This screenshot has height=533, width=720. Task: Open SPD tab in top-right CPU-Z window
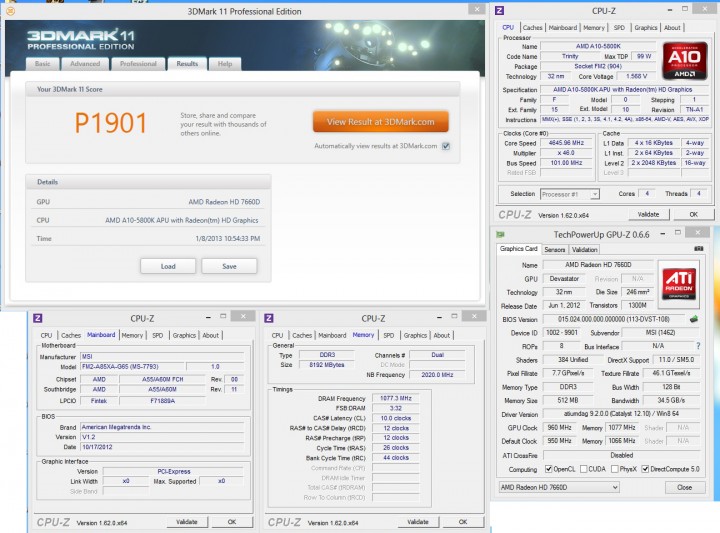619,28
